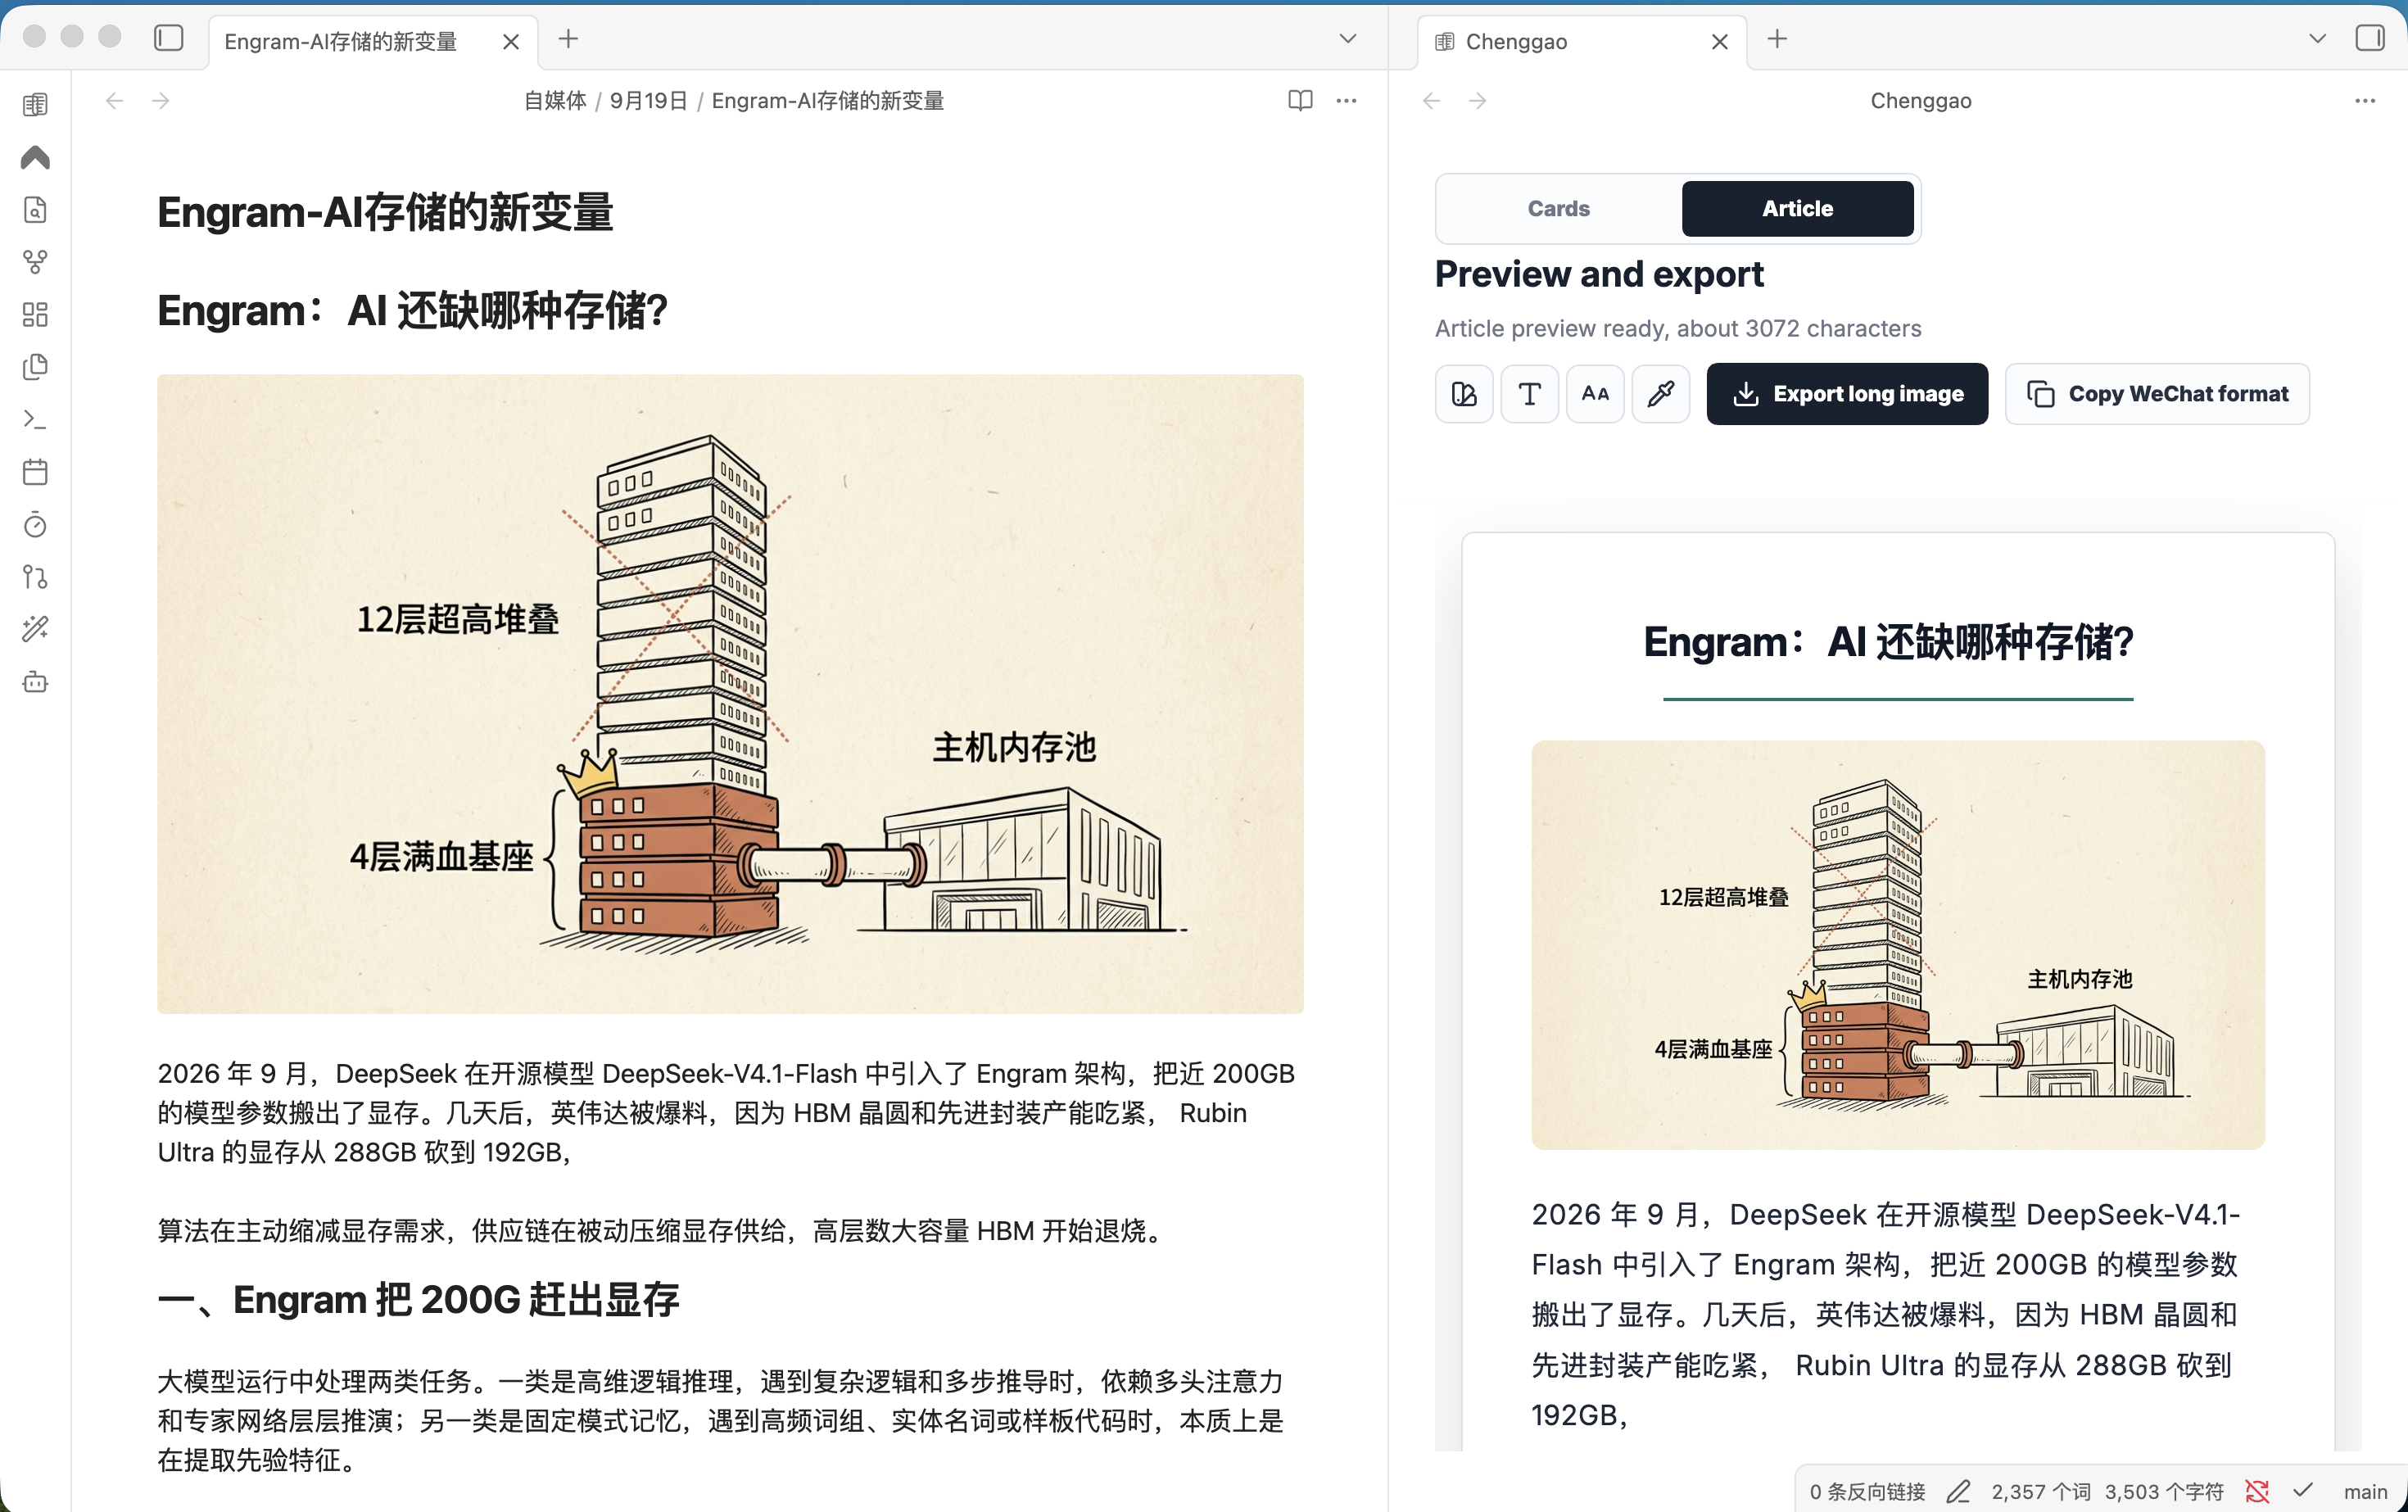Expand tab list dropdown in left pane

[x=1348, y=39]
